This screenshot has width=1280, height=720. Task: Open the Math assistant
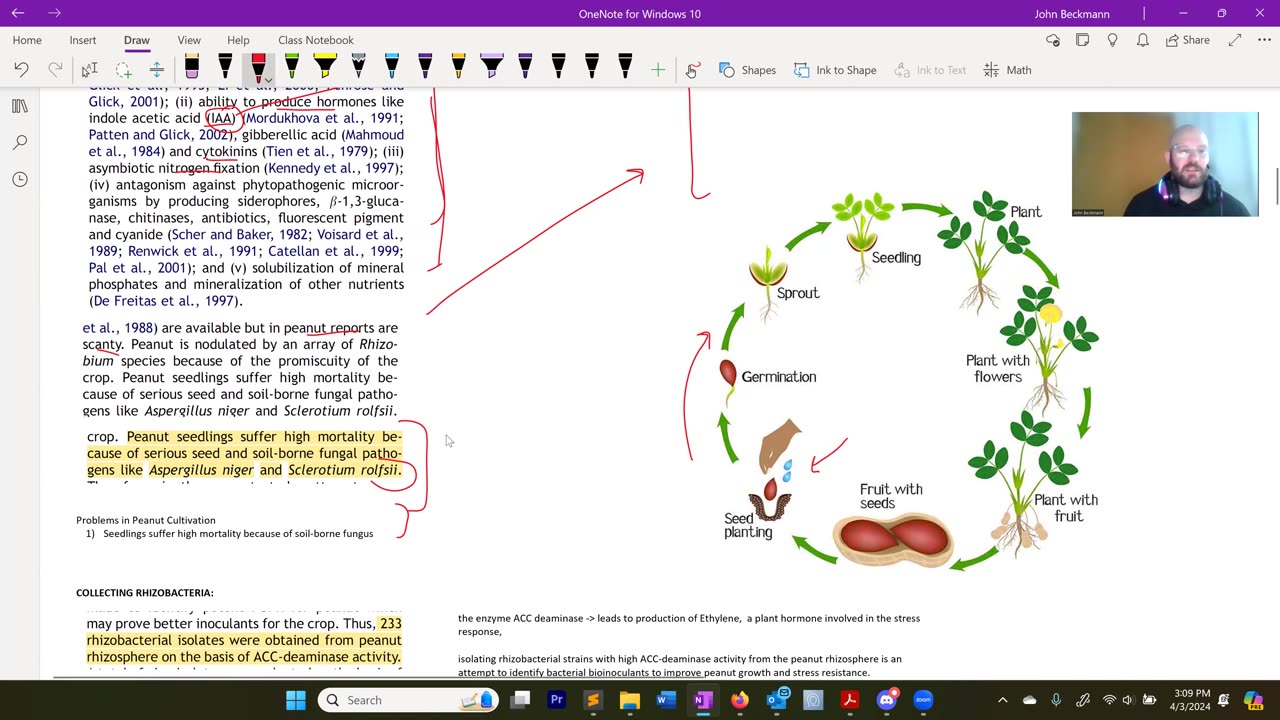point(1007,70)
